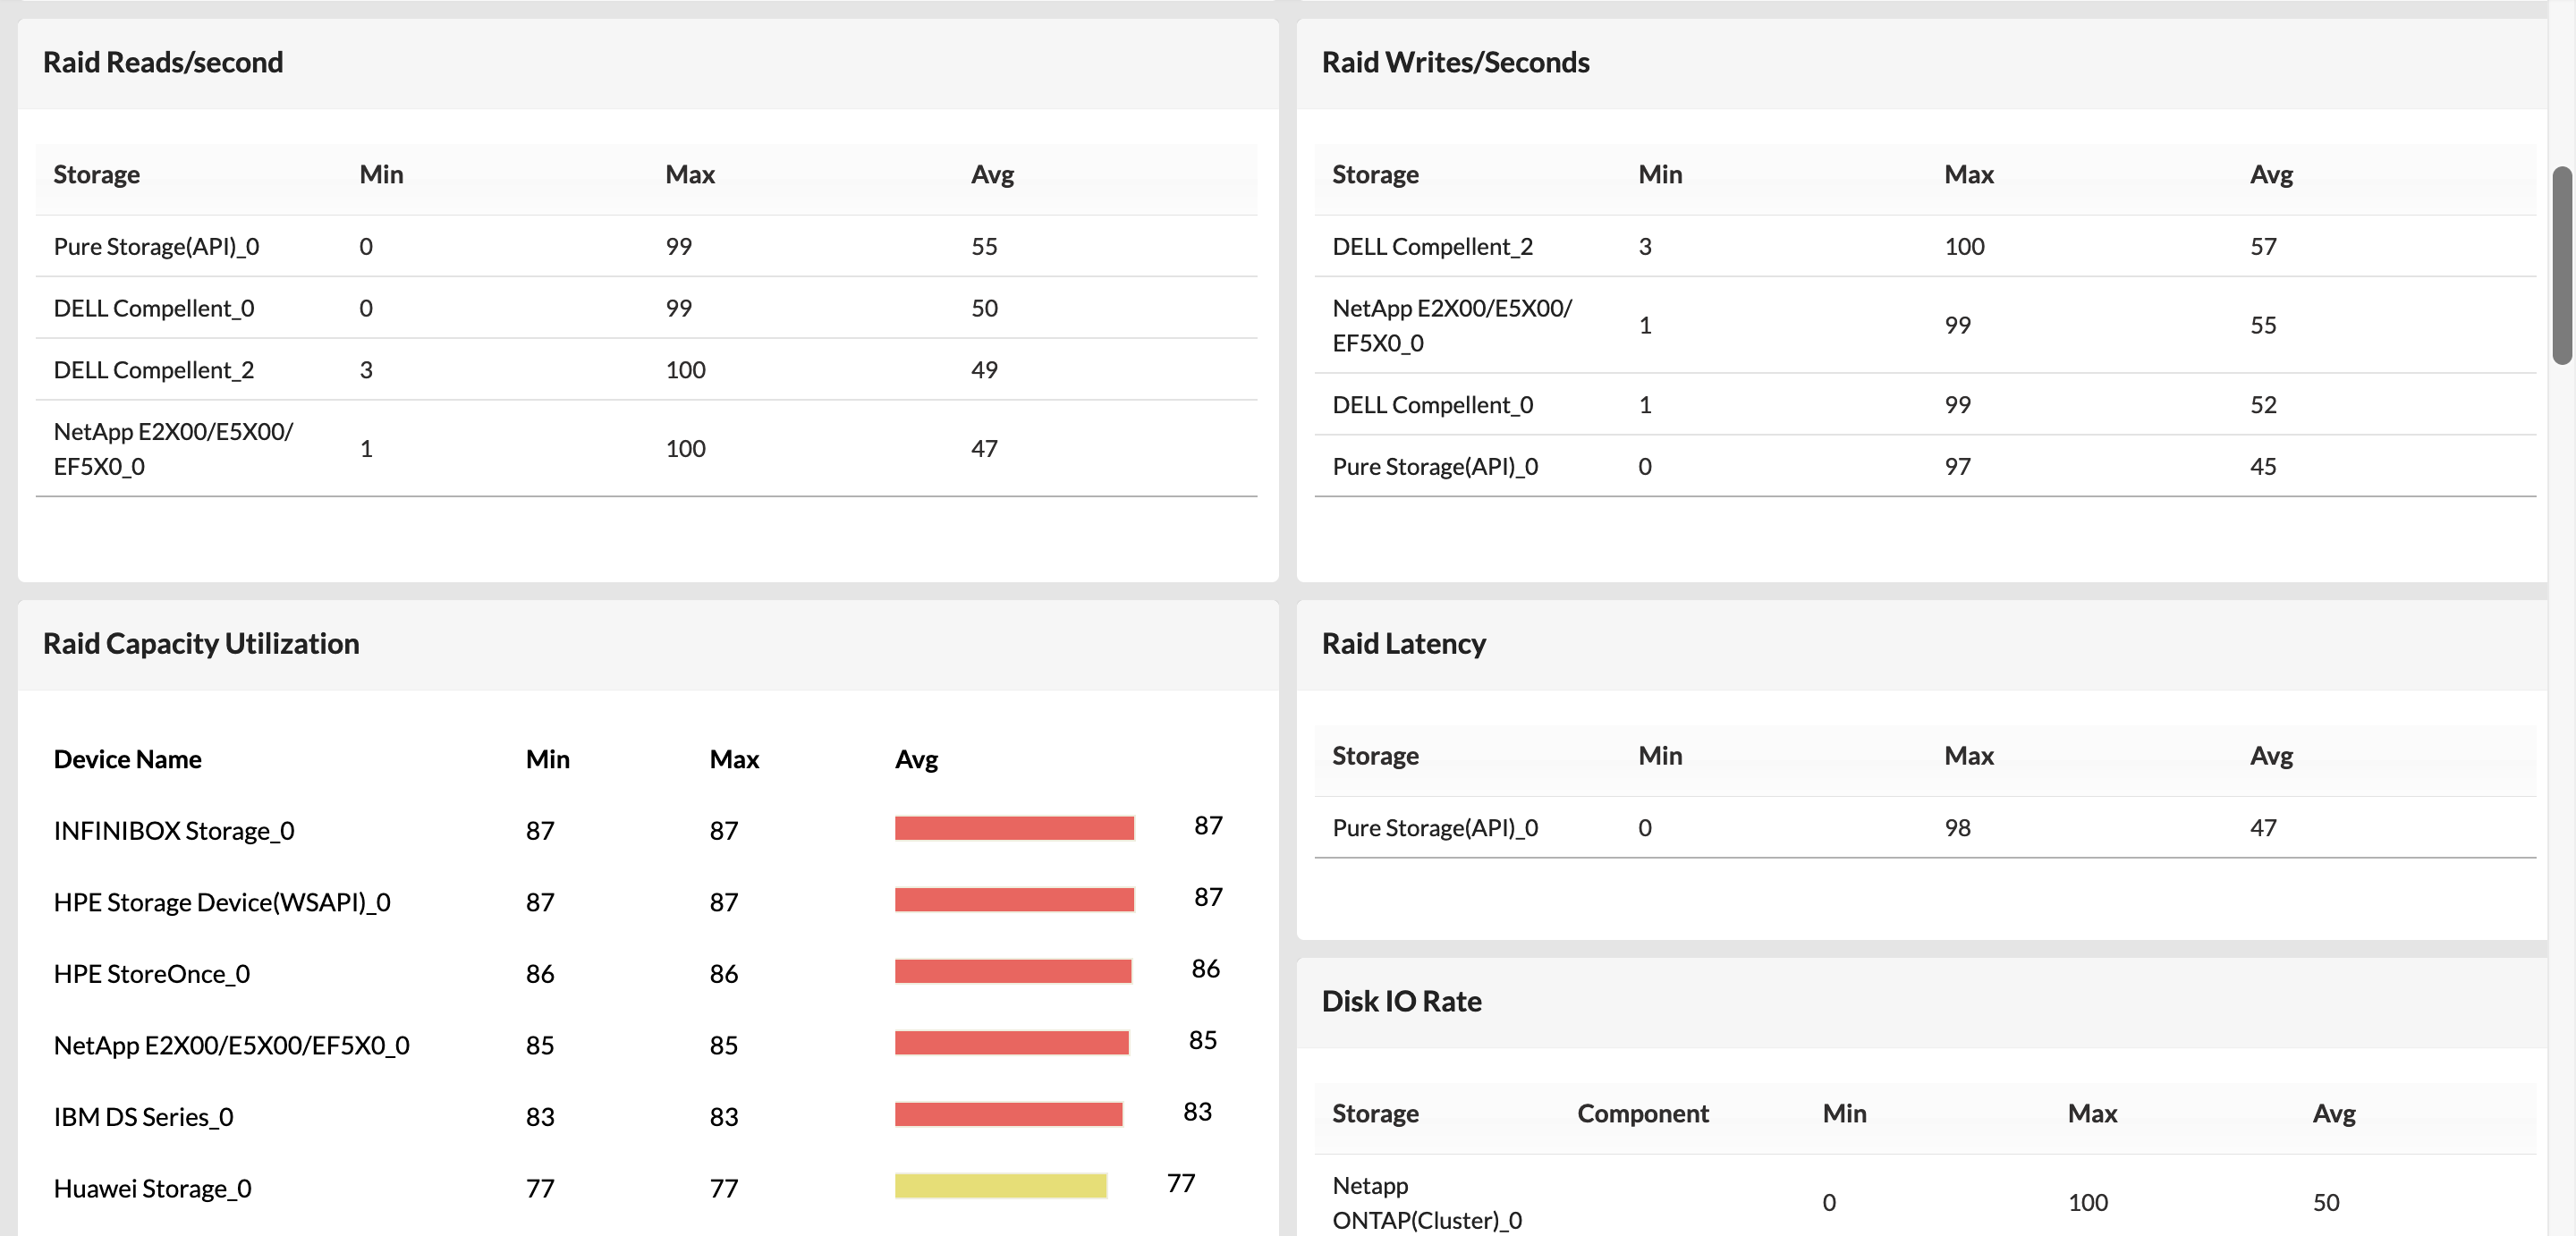
Task: Click the Raid Capacity Utilization heading
Action: pos(200,643)
